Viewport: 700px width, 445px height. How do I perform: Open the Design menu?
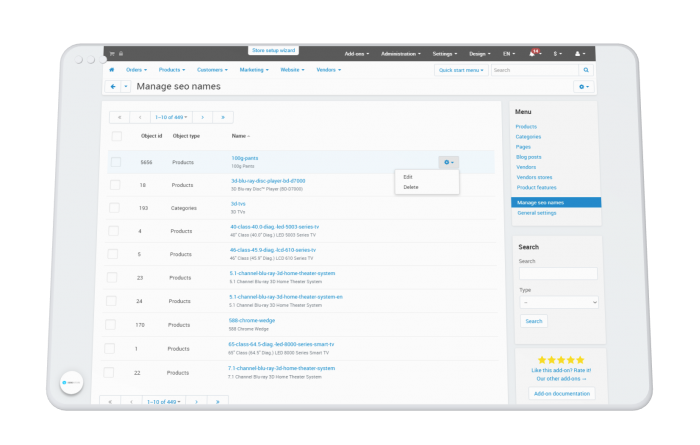pos(479,54)
